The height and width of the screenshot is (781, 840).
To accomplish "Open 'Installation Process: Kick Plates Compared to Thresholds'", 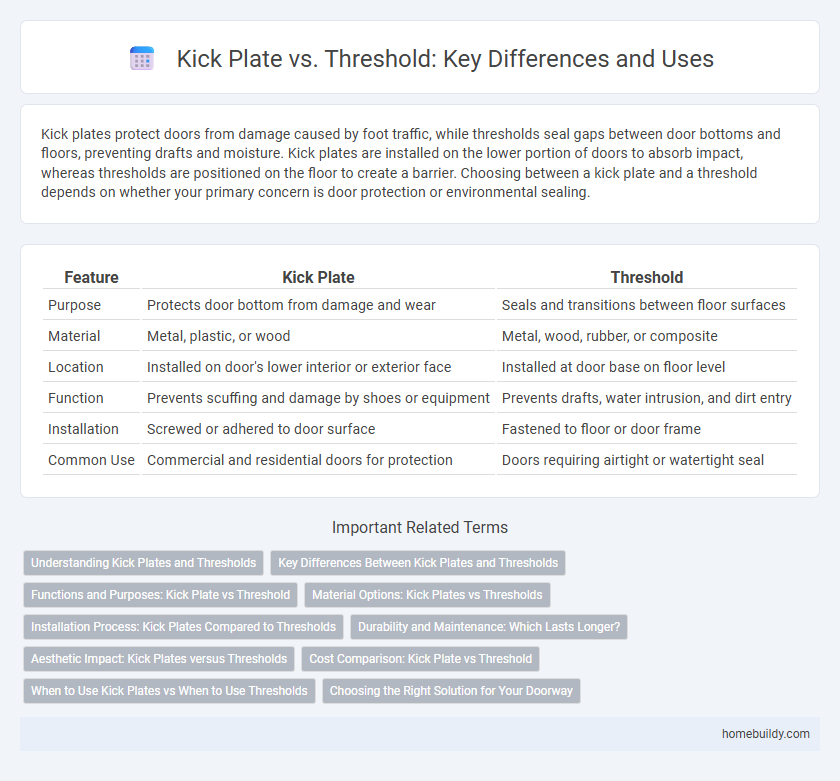I will click(183, 627).
